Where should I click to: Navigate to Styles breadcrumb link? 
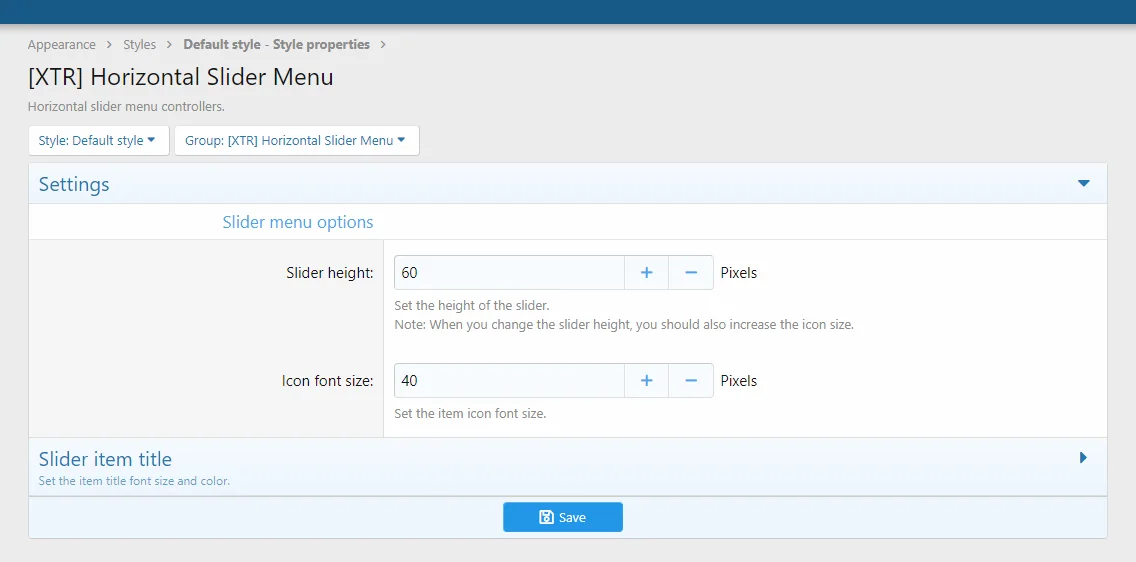(x=140, y=45)
